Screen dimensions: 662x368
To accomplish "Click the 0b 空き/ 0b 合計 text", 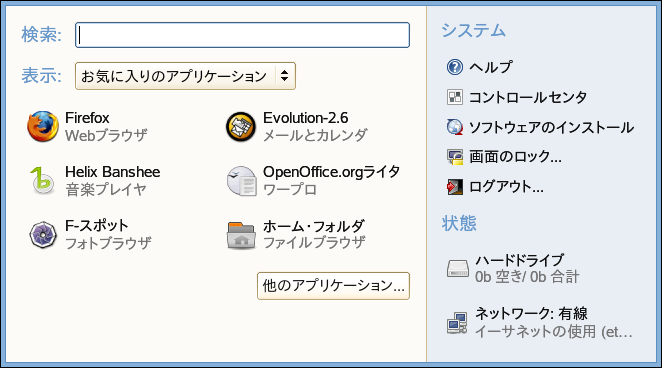I will [x=527, y=277].
